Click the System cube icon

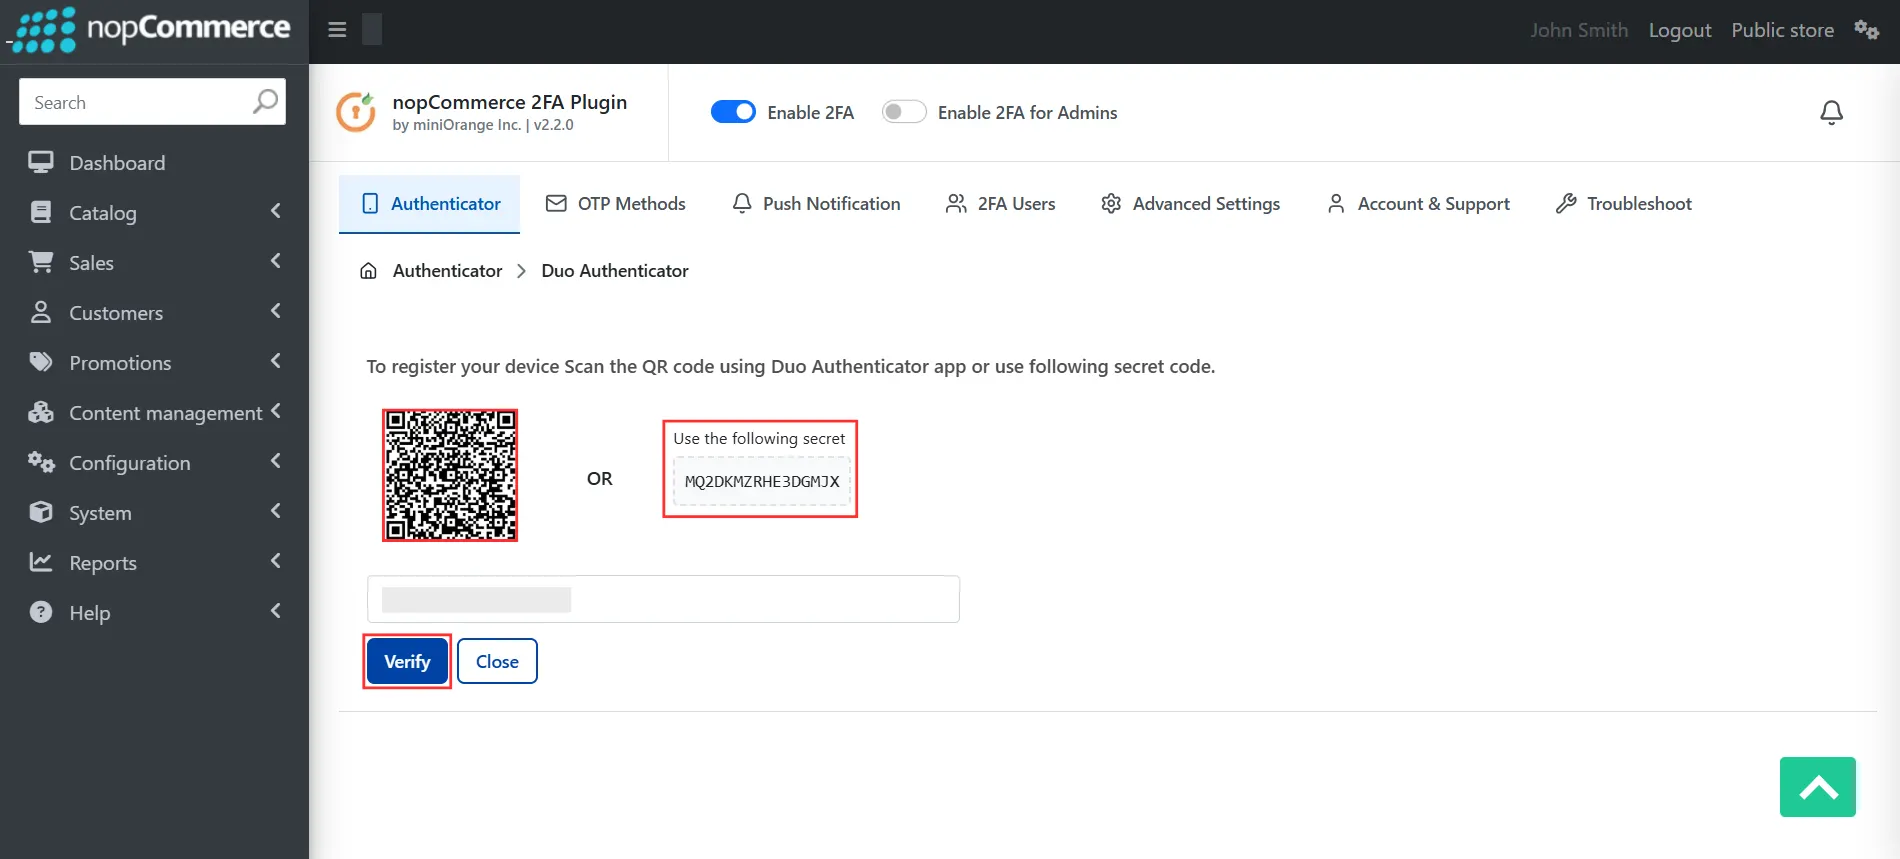[41, 512]
